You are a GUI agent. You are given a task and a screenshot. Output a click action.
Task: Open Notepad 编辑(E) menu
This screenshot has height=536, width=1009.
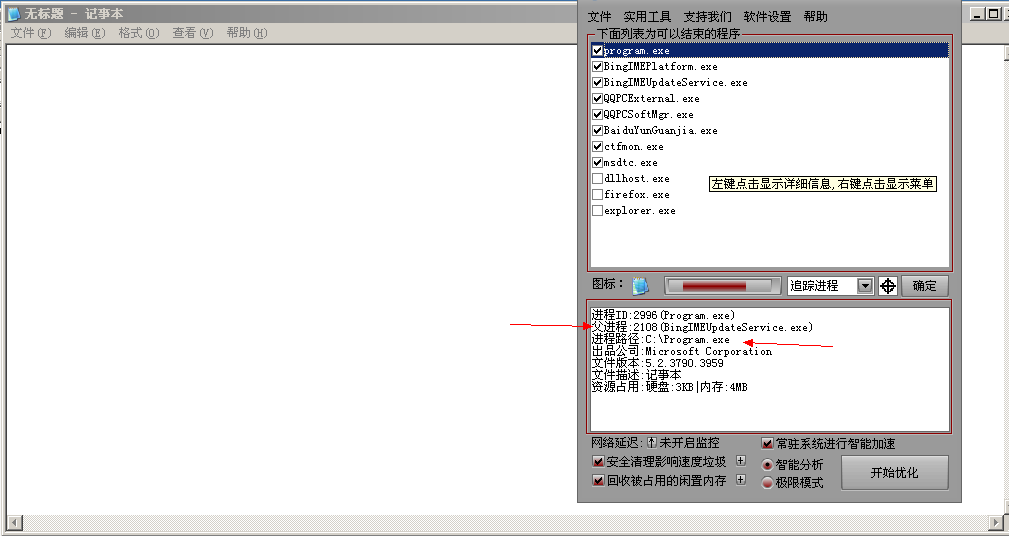click(84, 33)
